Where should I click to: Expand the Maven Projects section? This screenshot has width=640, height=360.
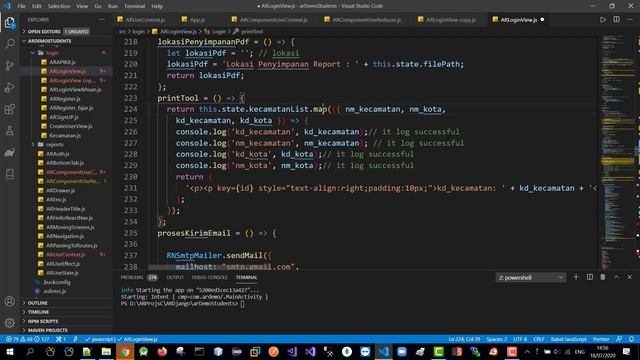point(67,330)
